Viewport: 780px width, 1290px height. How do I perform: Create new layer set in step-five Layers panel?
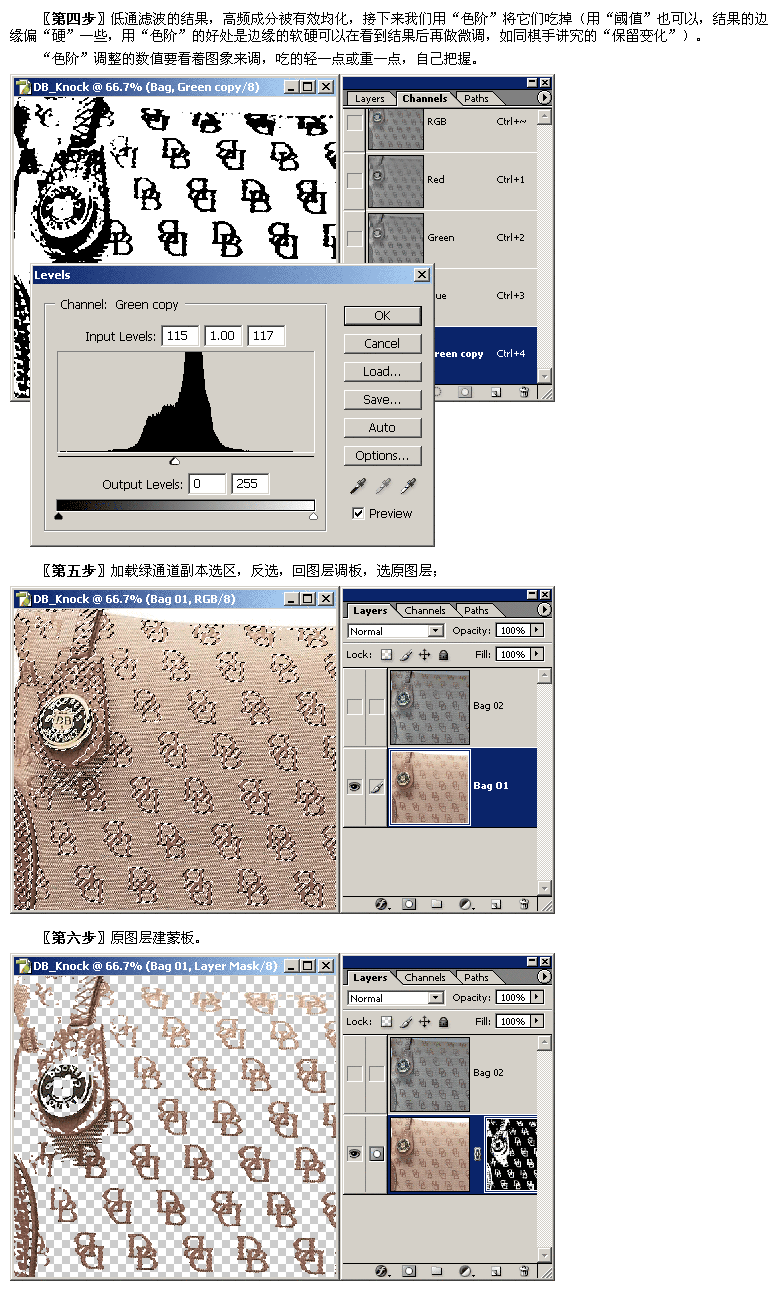pos(437,904)
